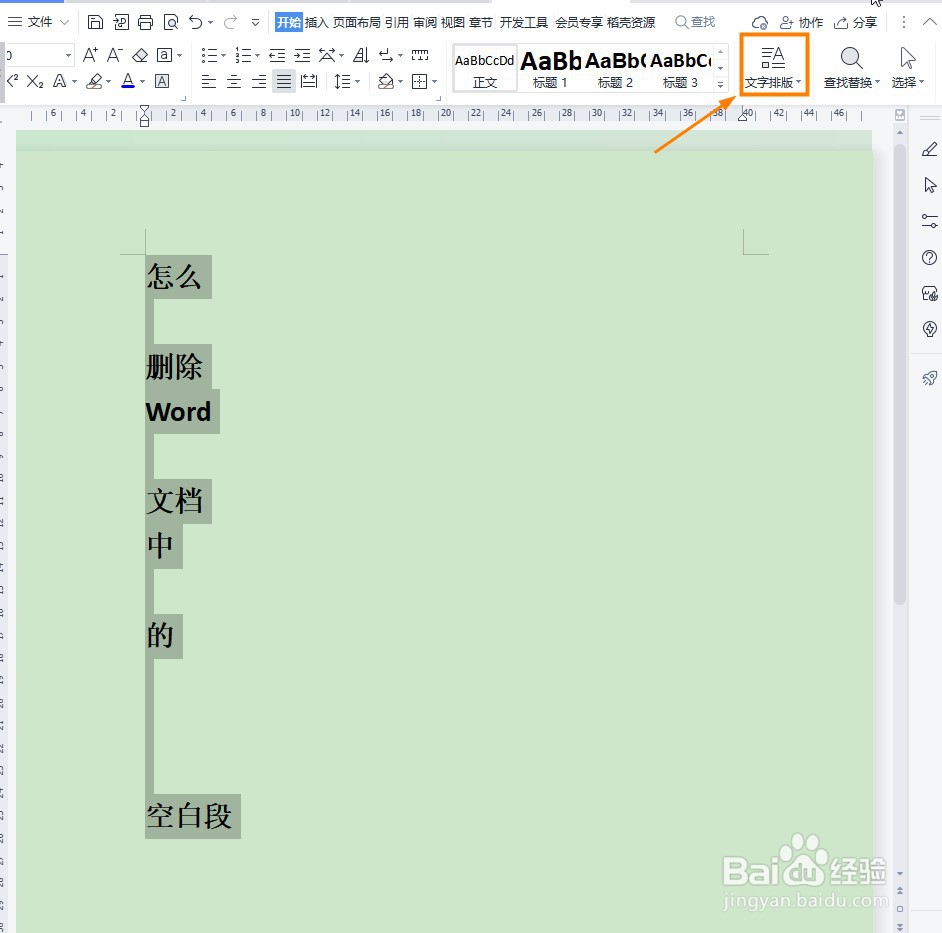Open print preview icon

point(171,22)
